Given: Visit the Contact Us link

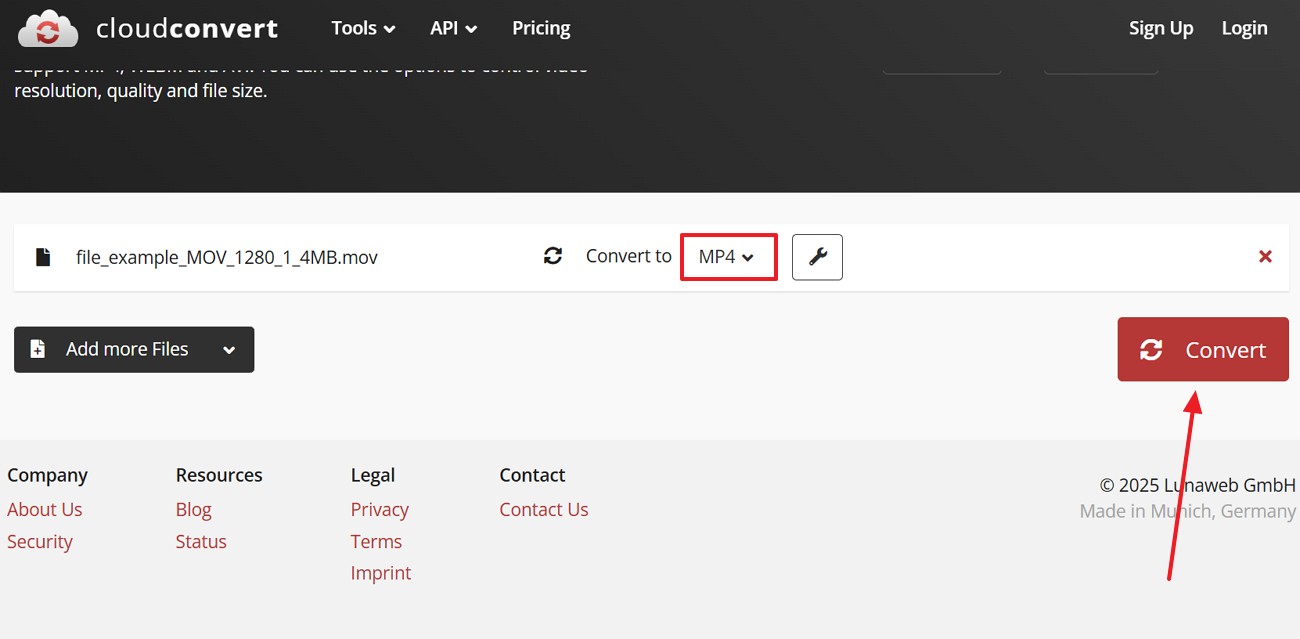Looking at the screenshot, I should [543, 509].
